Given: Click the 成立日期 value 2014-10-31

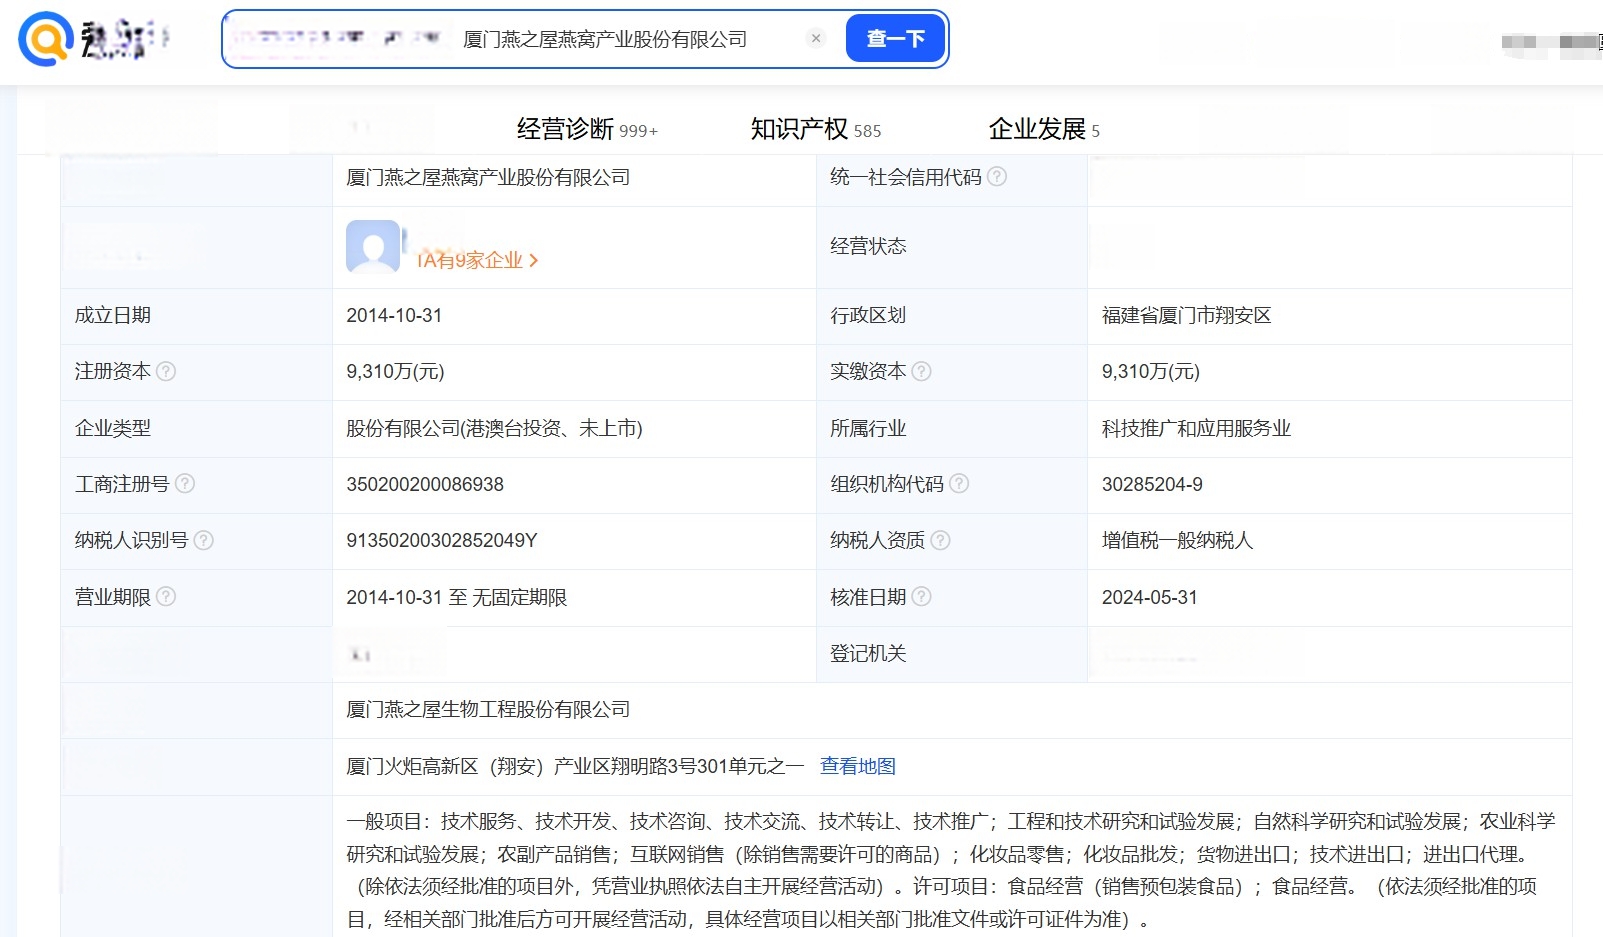Looking at the screenshot, I should [394, 315].
